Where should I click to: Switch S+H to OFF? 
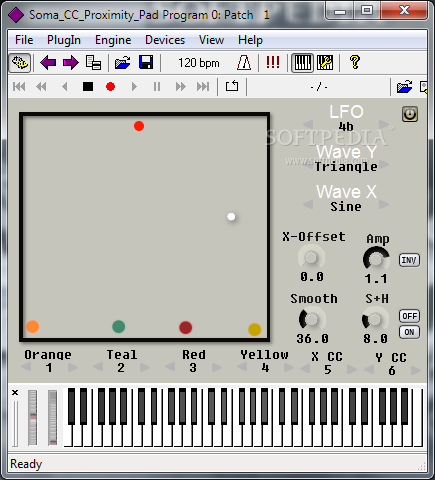[x=409, y=316]
